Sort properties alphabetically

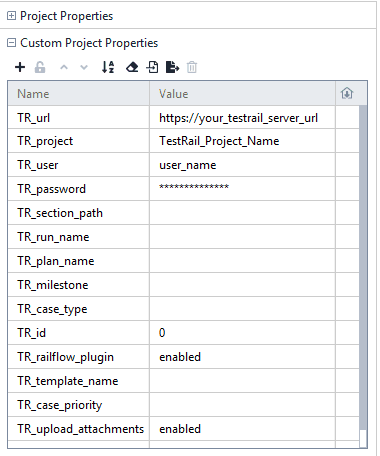(108, 67)
